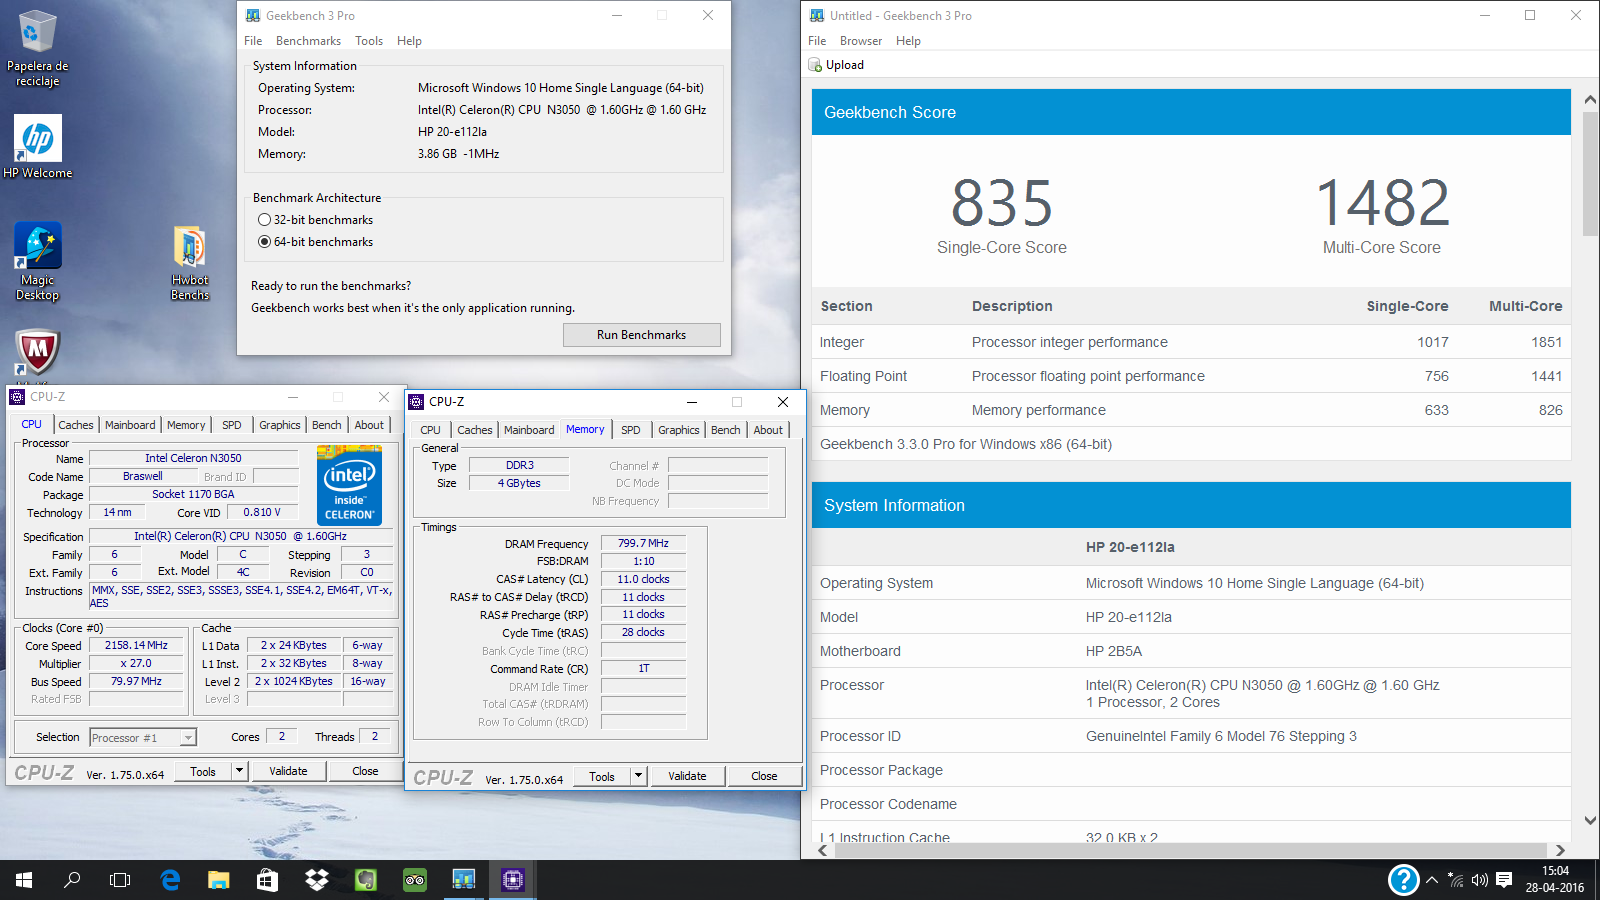The height and width of the screenshot is (900, 1600).
Task: Expand the Tools dropdown arrow in right CPU-Z
Action: tap(638, 776)
